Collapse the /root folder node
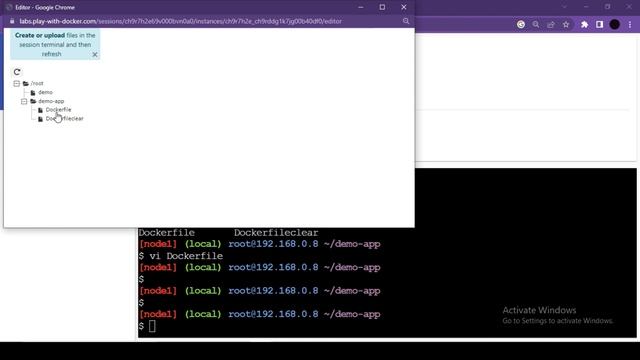The width and height of the screenshot is (640, 360). pyautogui.click(x=16, y=83)
